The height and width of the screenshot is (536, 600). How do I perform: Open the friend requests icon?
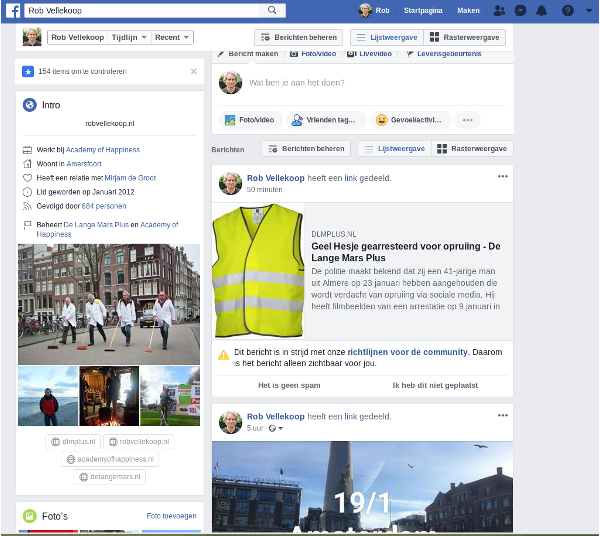(499, 10)
